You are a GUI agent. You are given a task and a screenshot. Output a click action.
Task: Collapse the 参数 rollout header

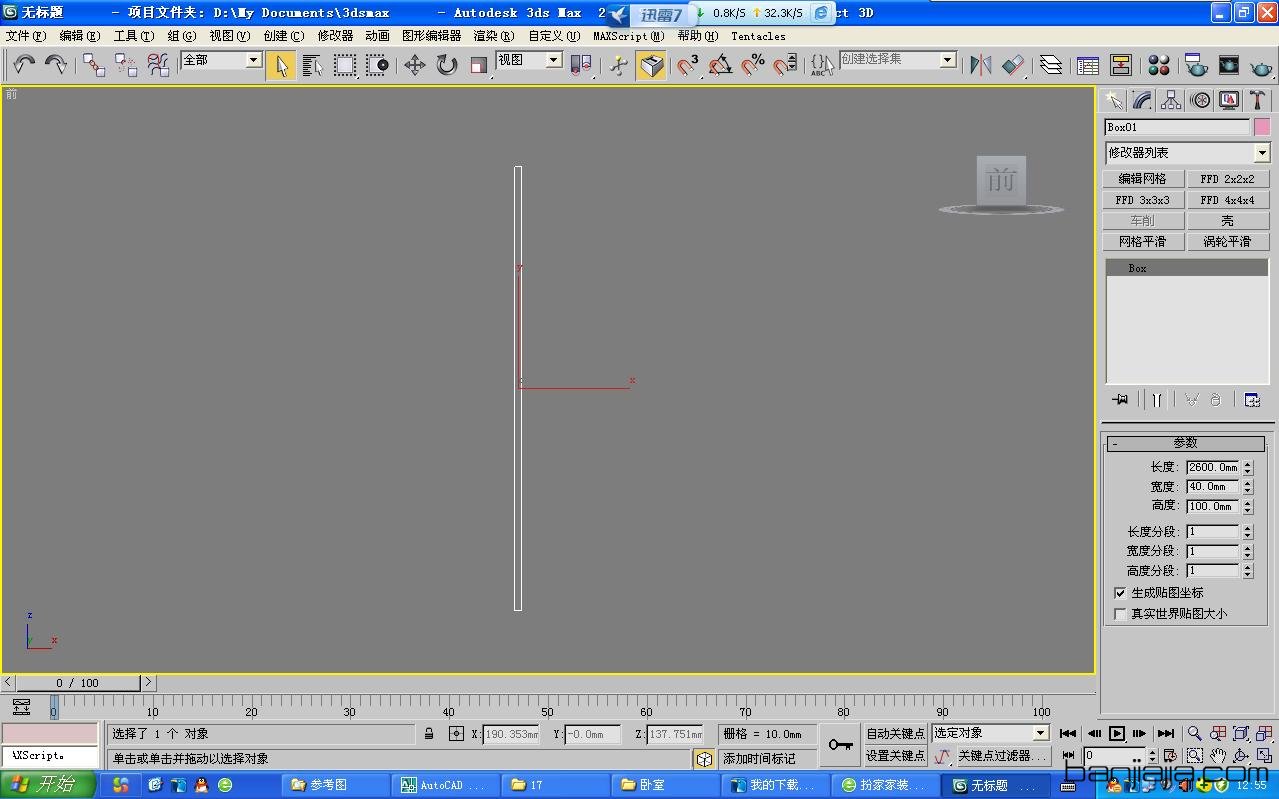(x=1186, y=443)
